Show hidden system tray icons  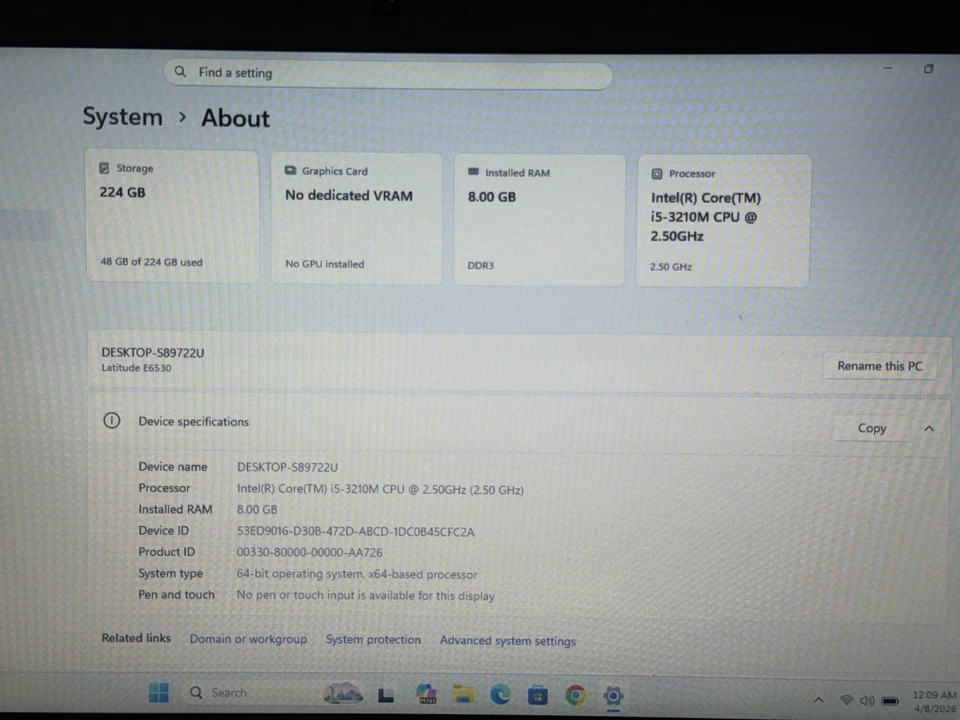pos(819,700)
